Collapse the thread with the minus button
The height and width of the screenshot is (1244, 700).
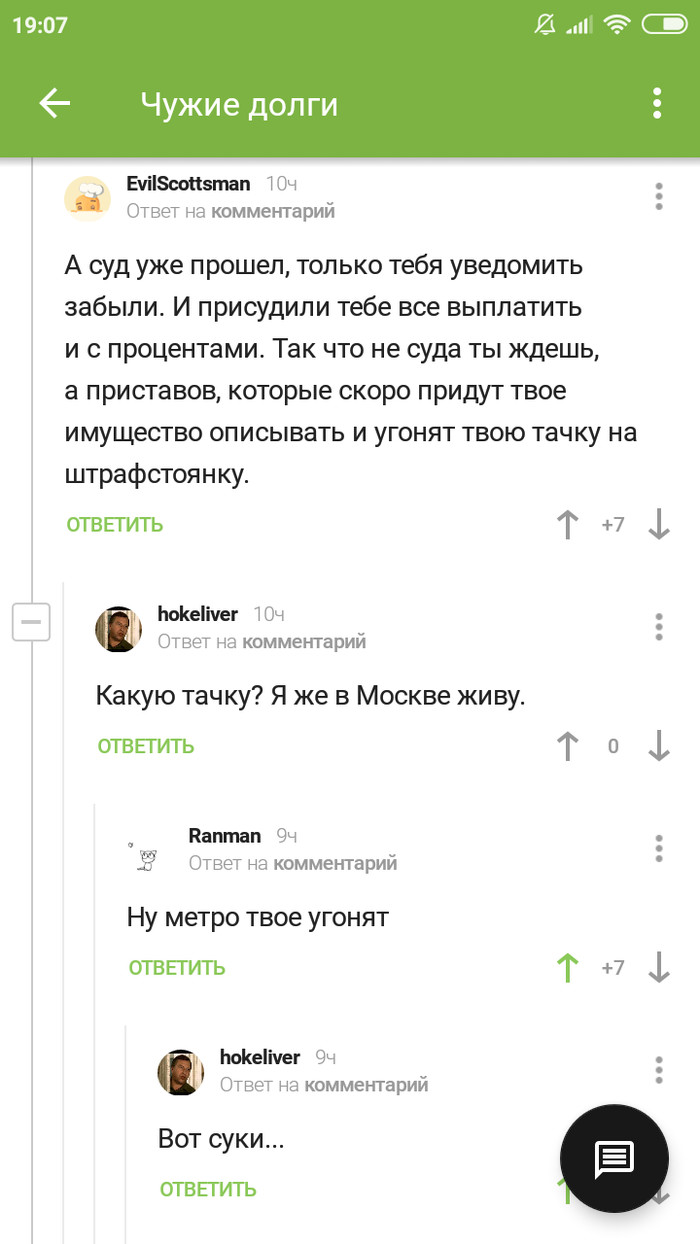tap(31, 622)
